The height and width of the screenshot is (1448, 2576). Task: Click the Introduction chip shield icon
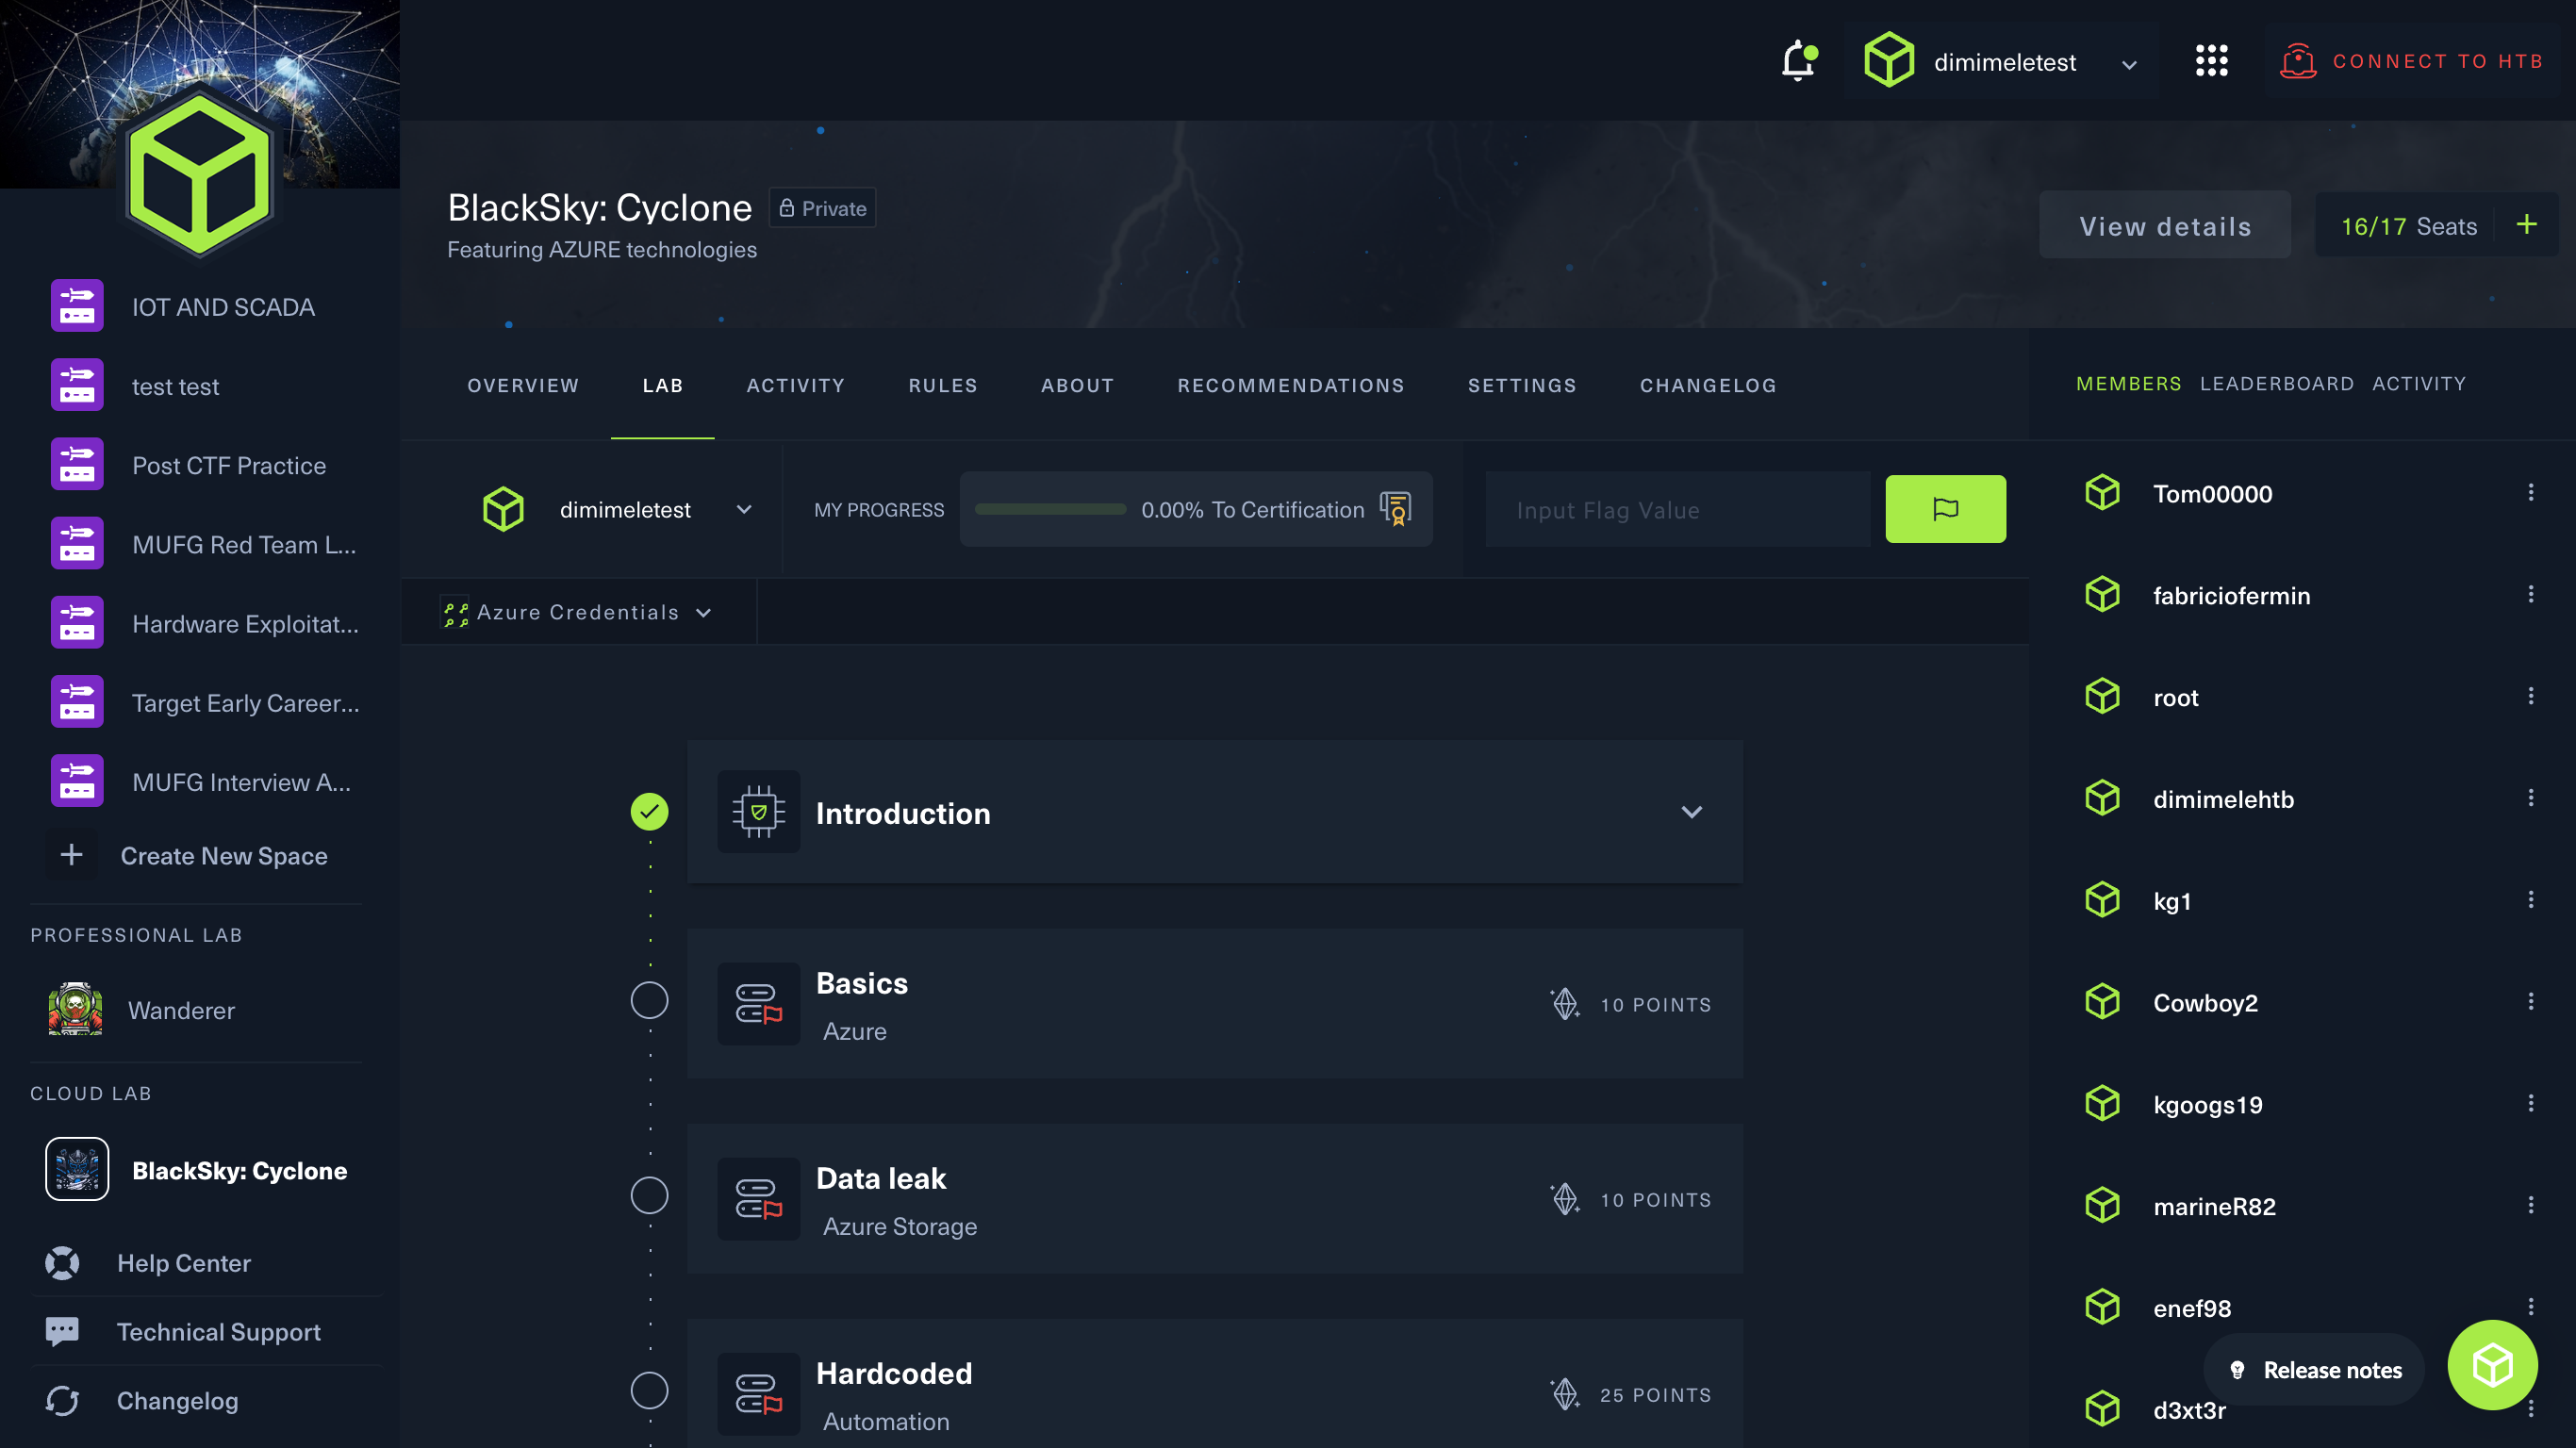click(x=758, y=812)
